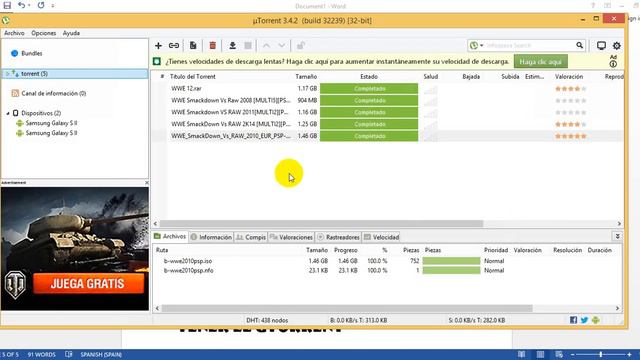The width and height of the screenshot is (640, 360).
Task: Click SPANISH (SPAIN) language in Word status bar
Action: point(101,355)
